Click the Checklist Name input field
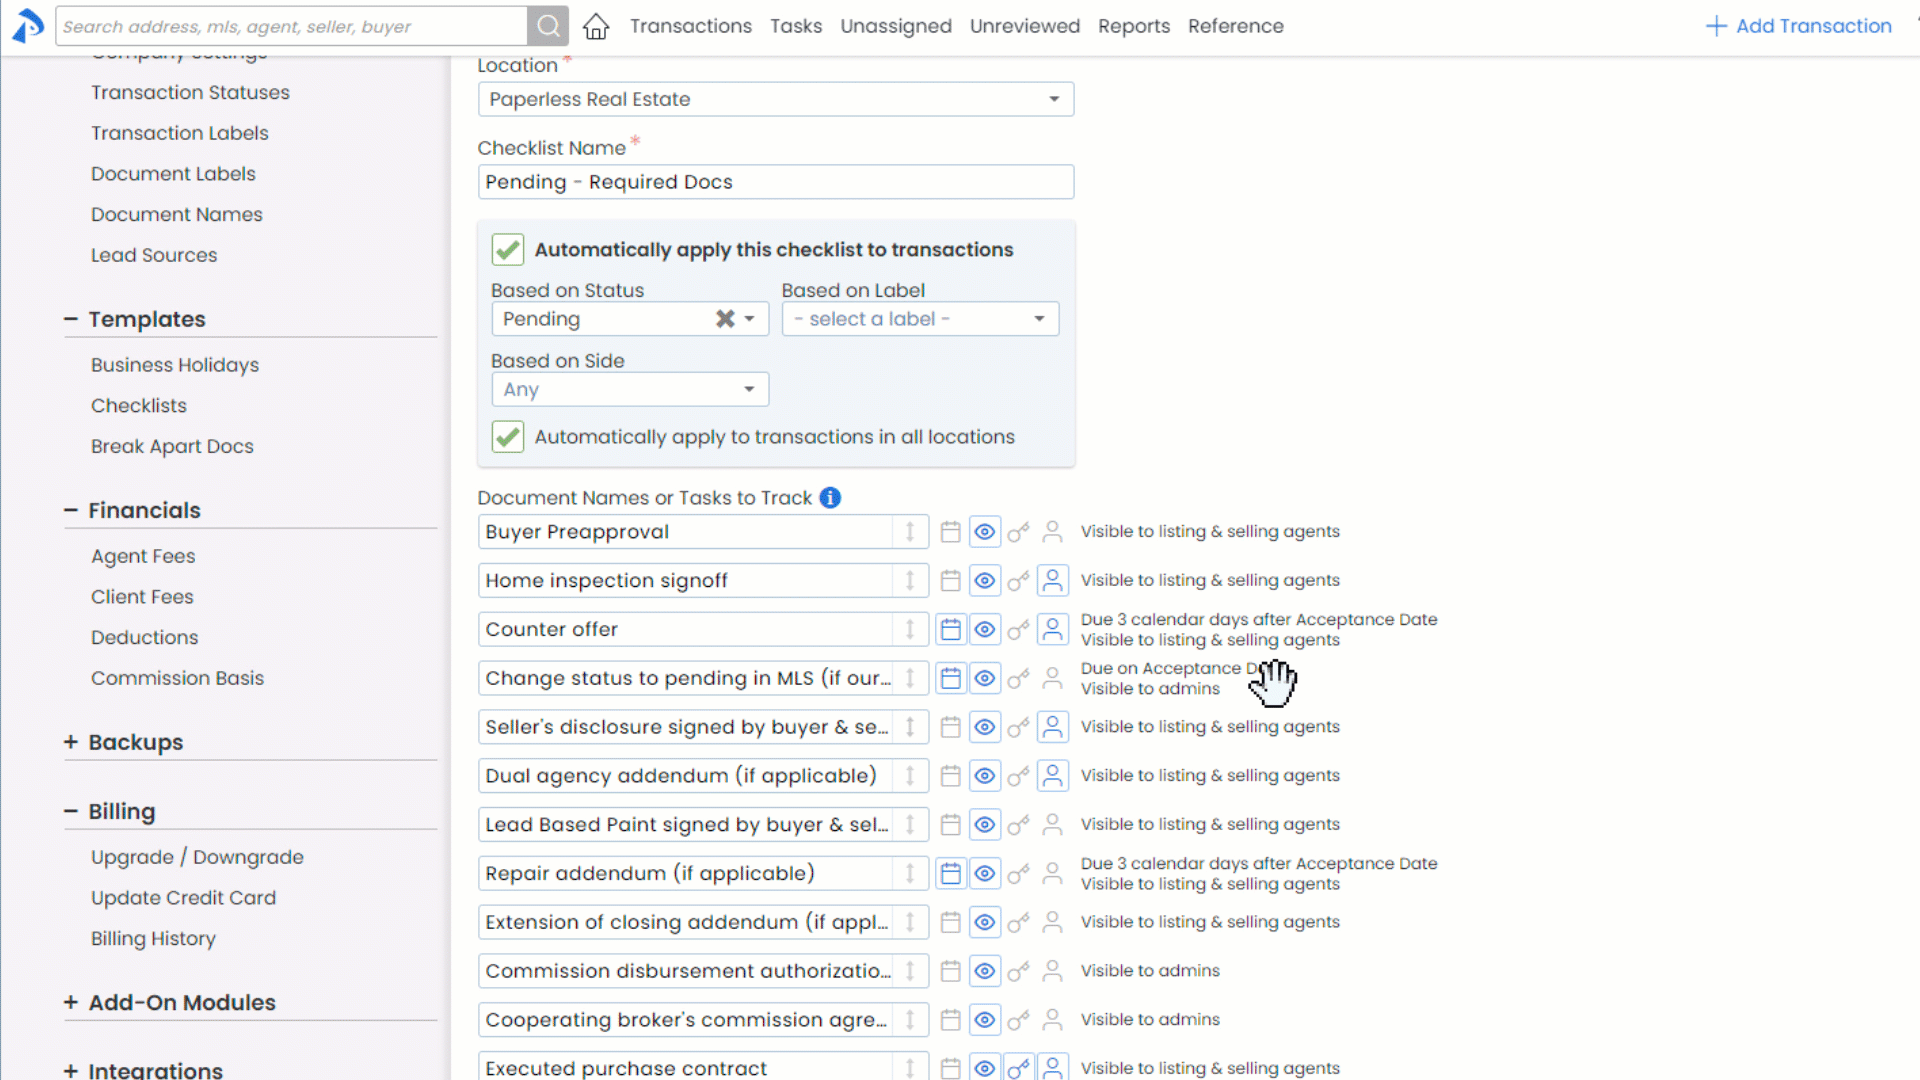Screen dimensions: 1920x1080 [x=775, y=182]
